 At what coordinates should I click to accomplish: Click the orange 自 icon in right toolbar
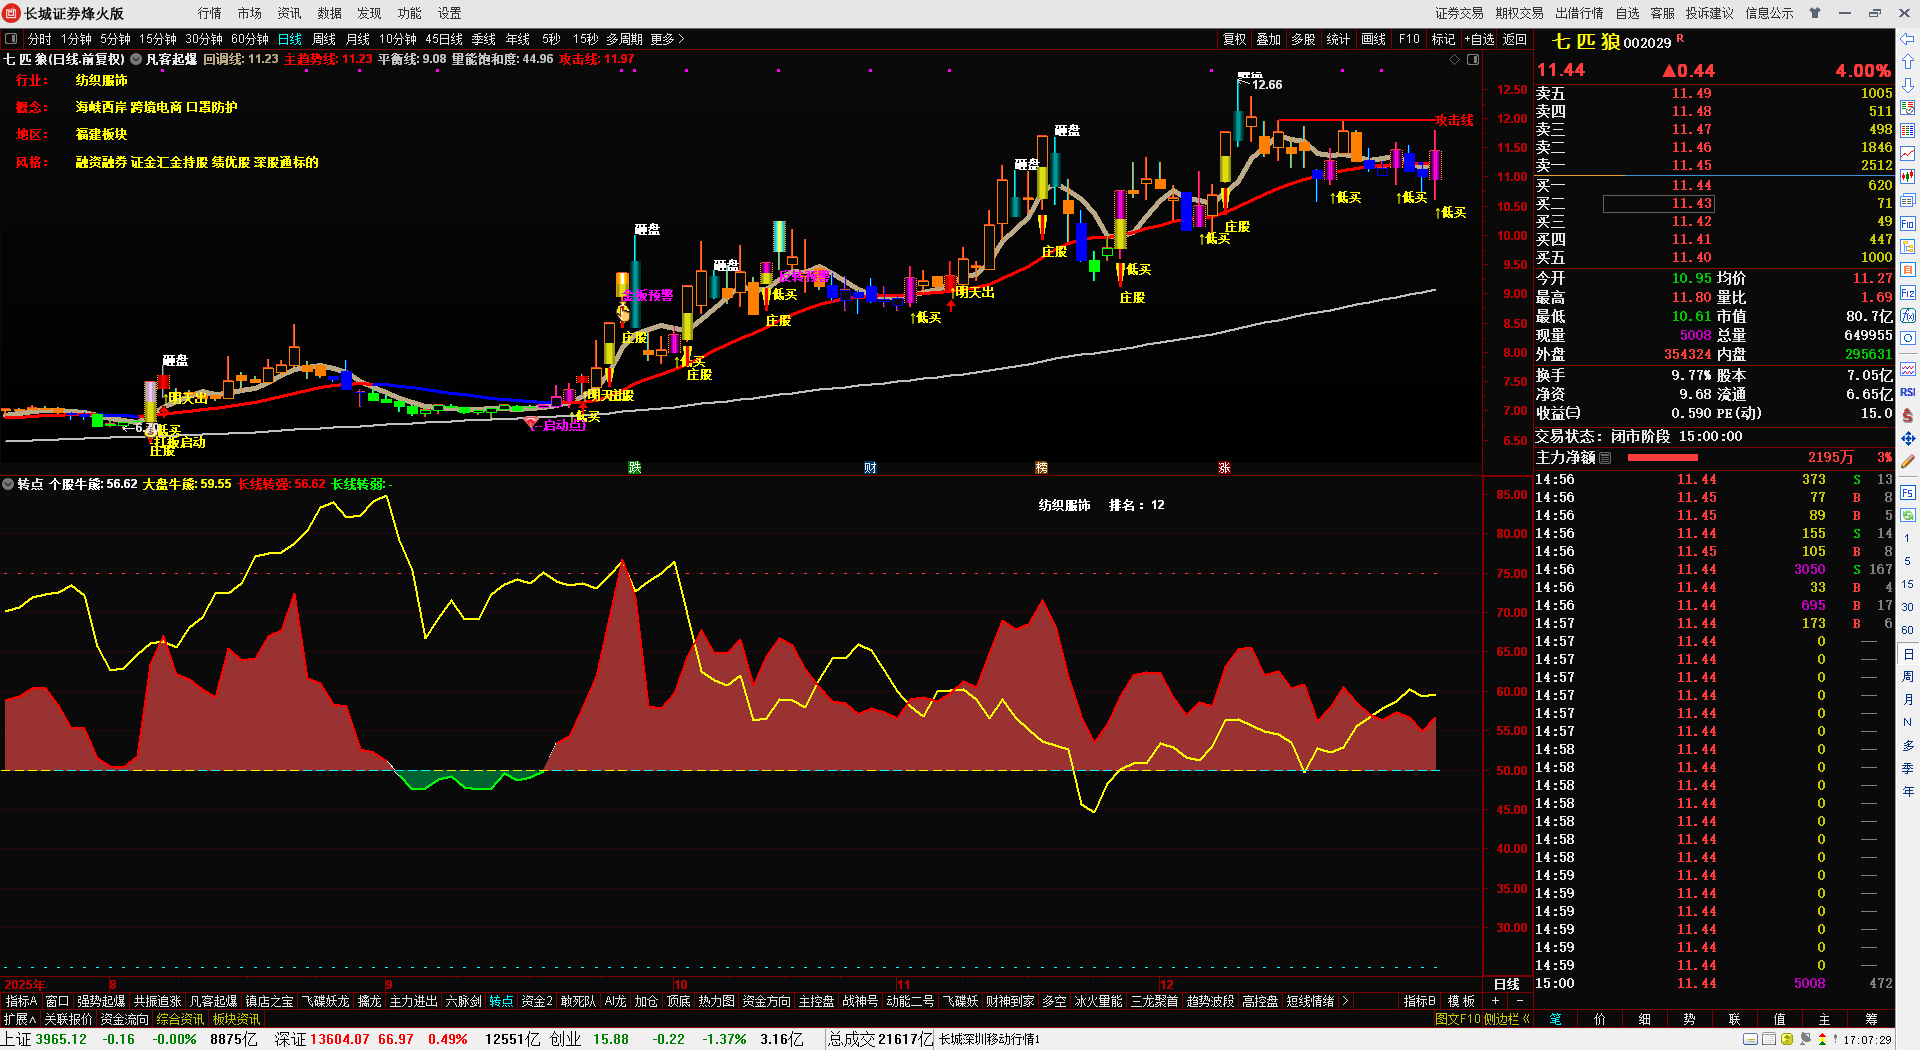[x=1908, y=269]
